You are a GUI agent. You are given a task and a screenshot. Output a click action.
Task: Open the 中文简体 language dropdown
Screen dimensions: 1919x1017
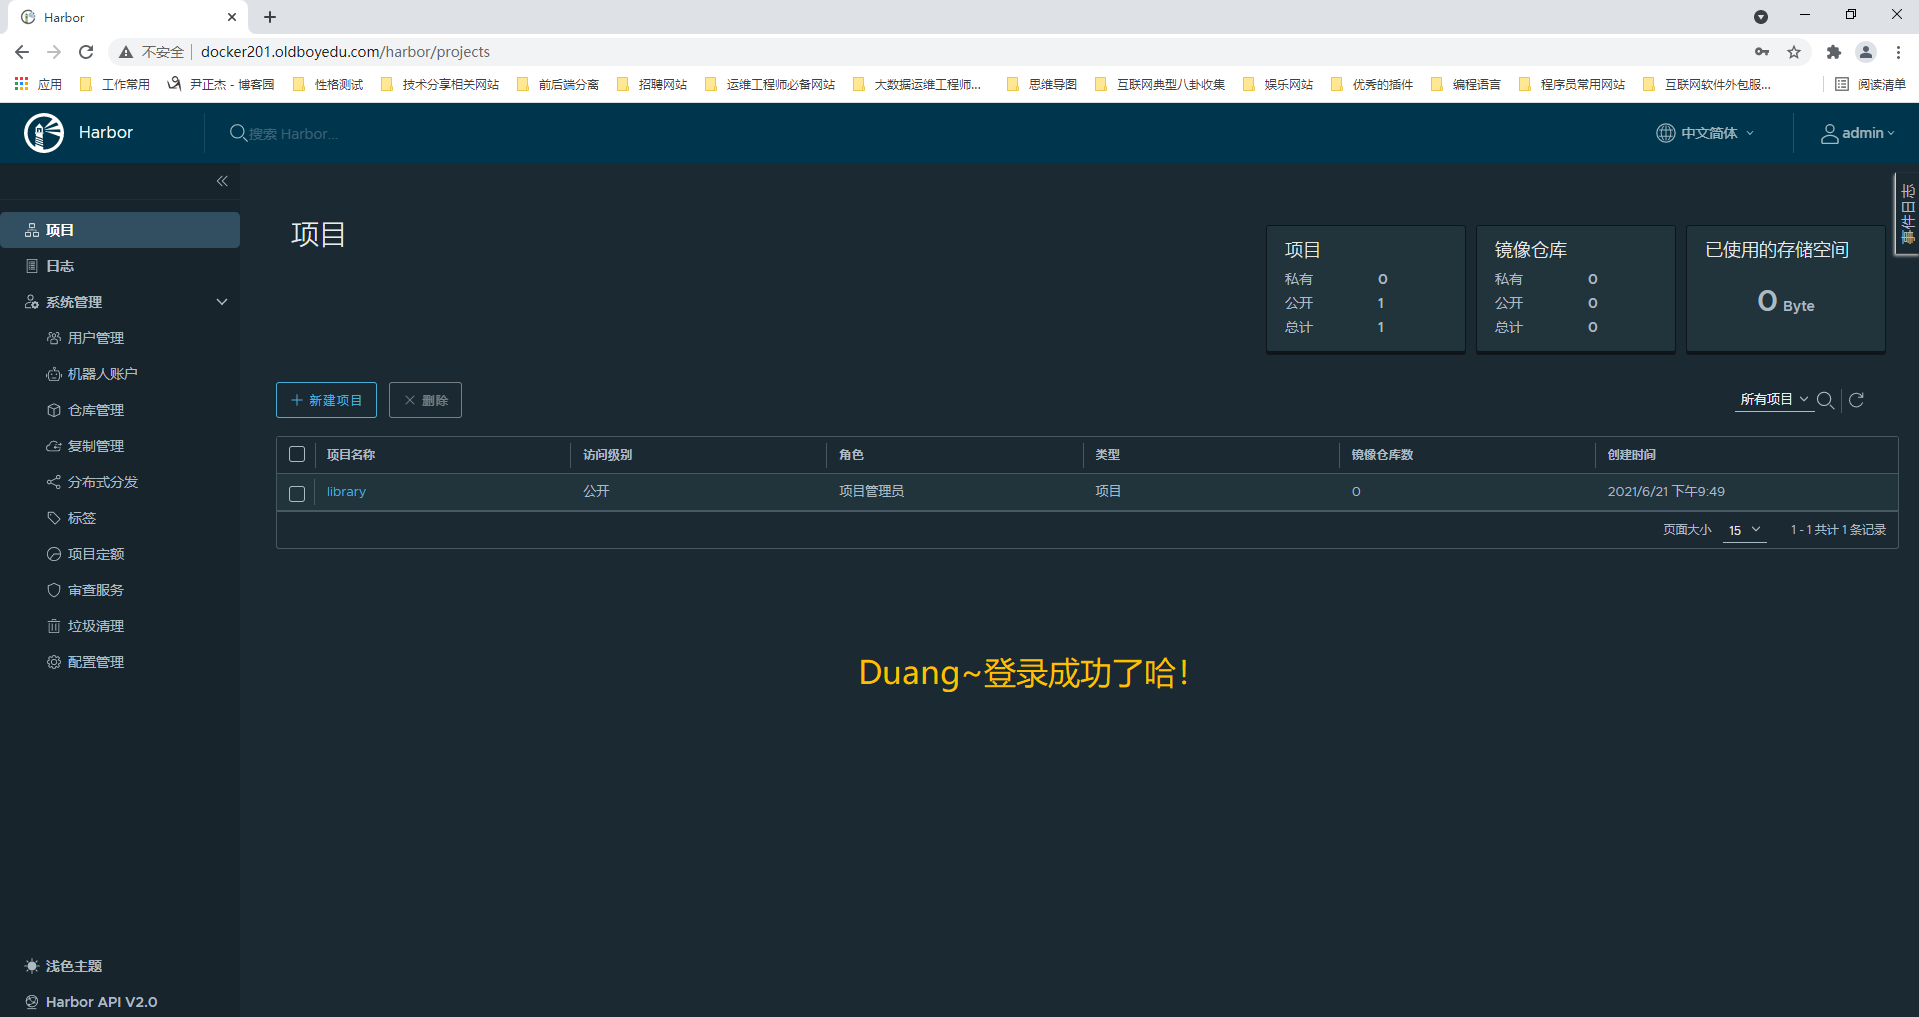[x=1706, y=133]
